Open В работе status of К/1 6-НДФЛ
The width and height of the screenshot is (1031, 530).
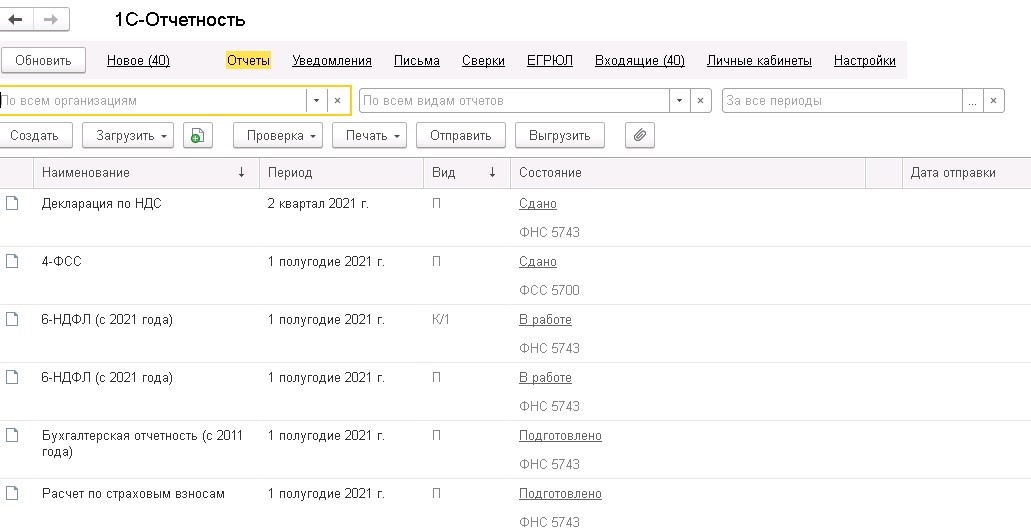pyautogui.click(x=545, y=320)
